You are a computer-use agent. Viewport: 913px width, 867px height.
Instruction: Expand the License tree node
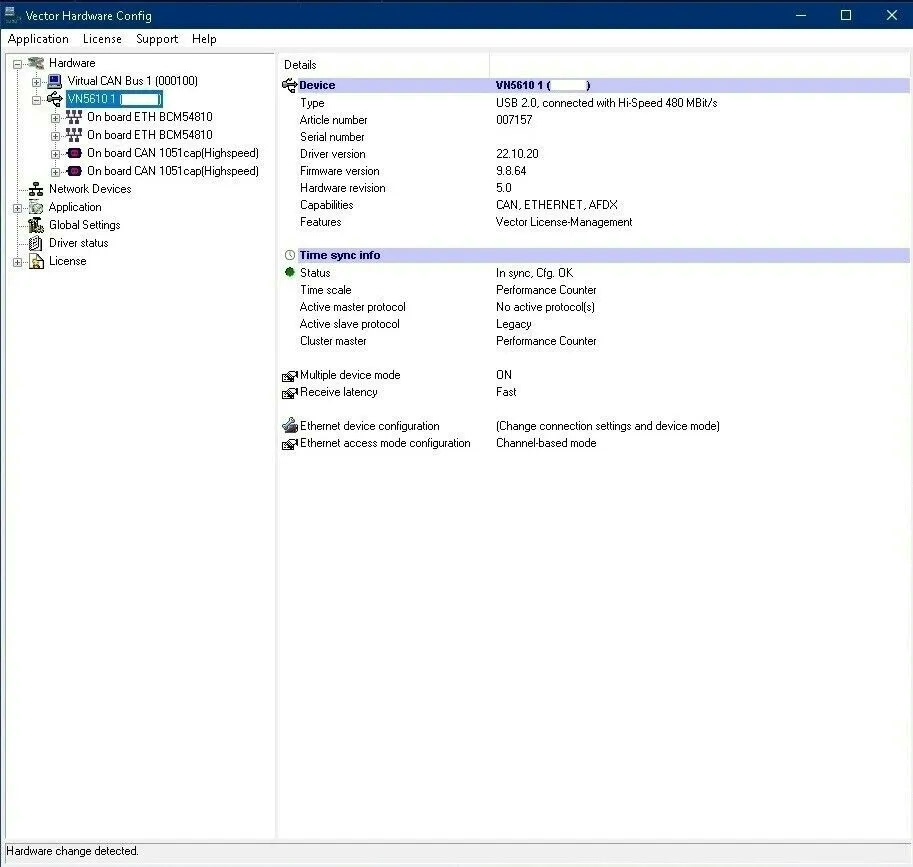pos(17,262)
